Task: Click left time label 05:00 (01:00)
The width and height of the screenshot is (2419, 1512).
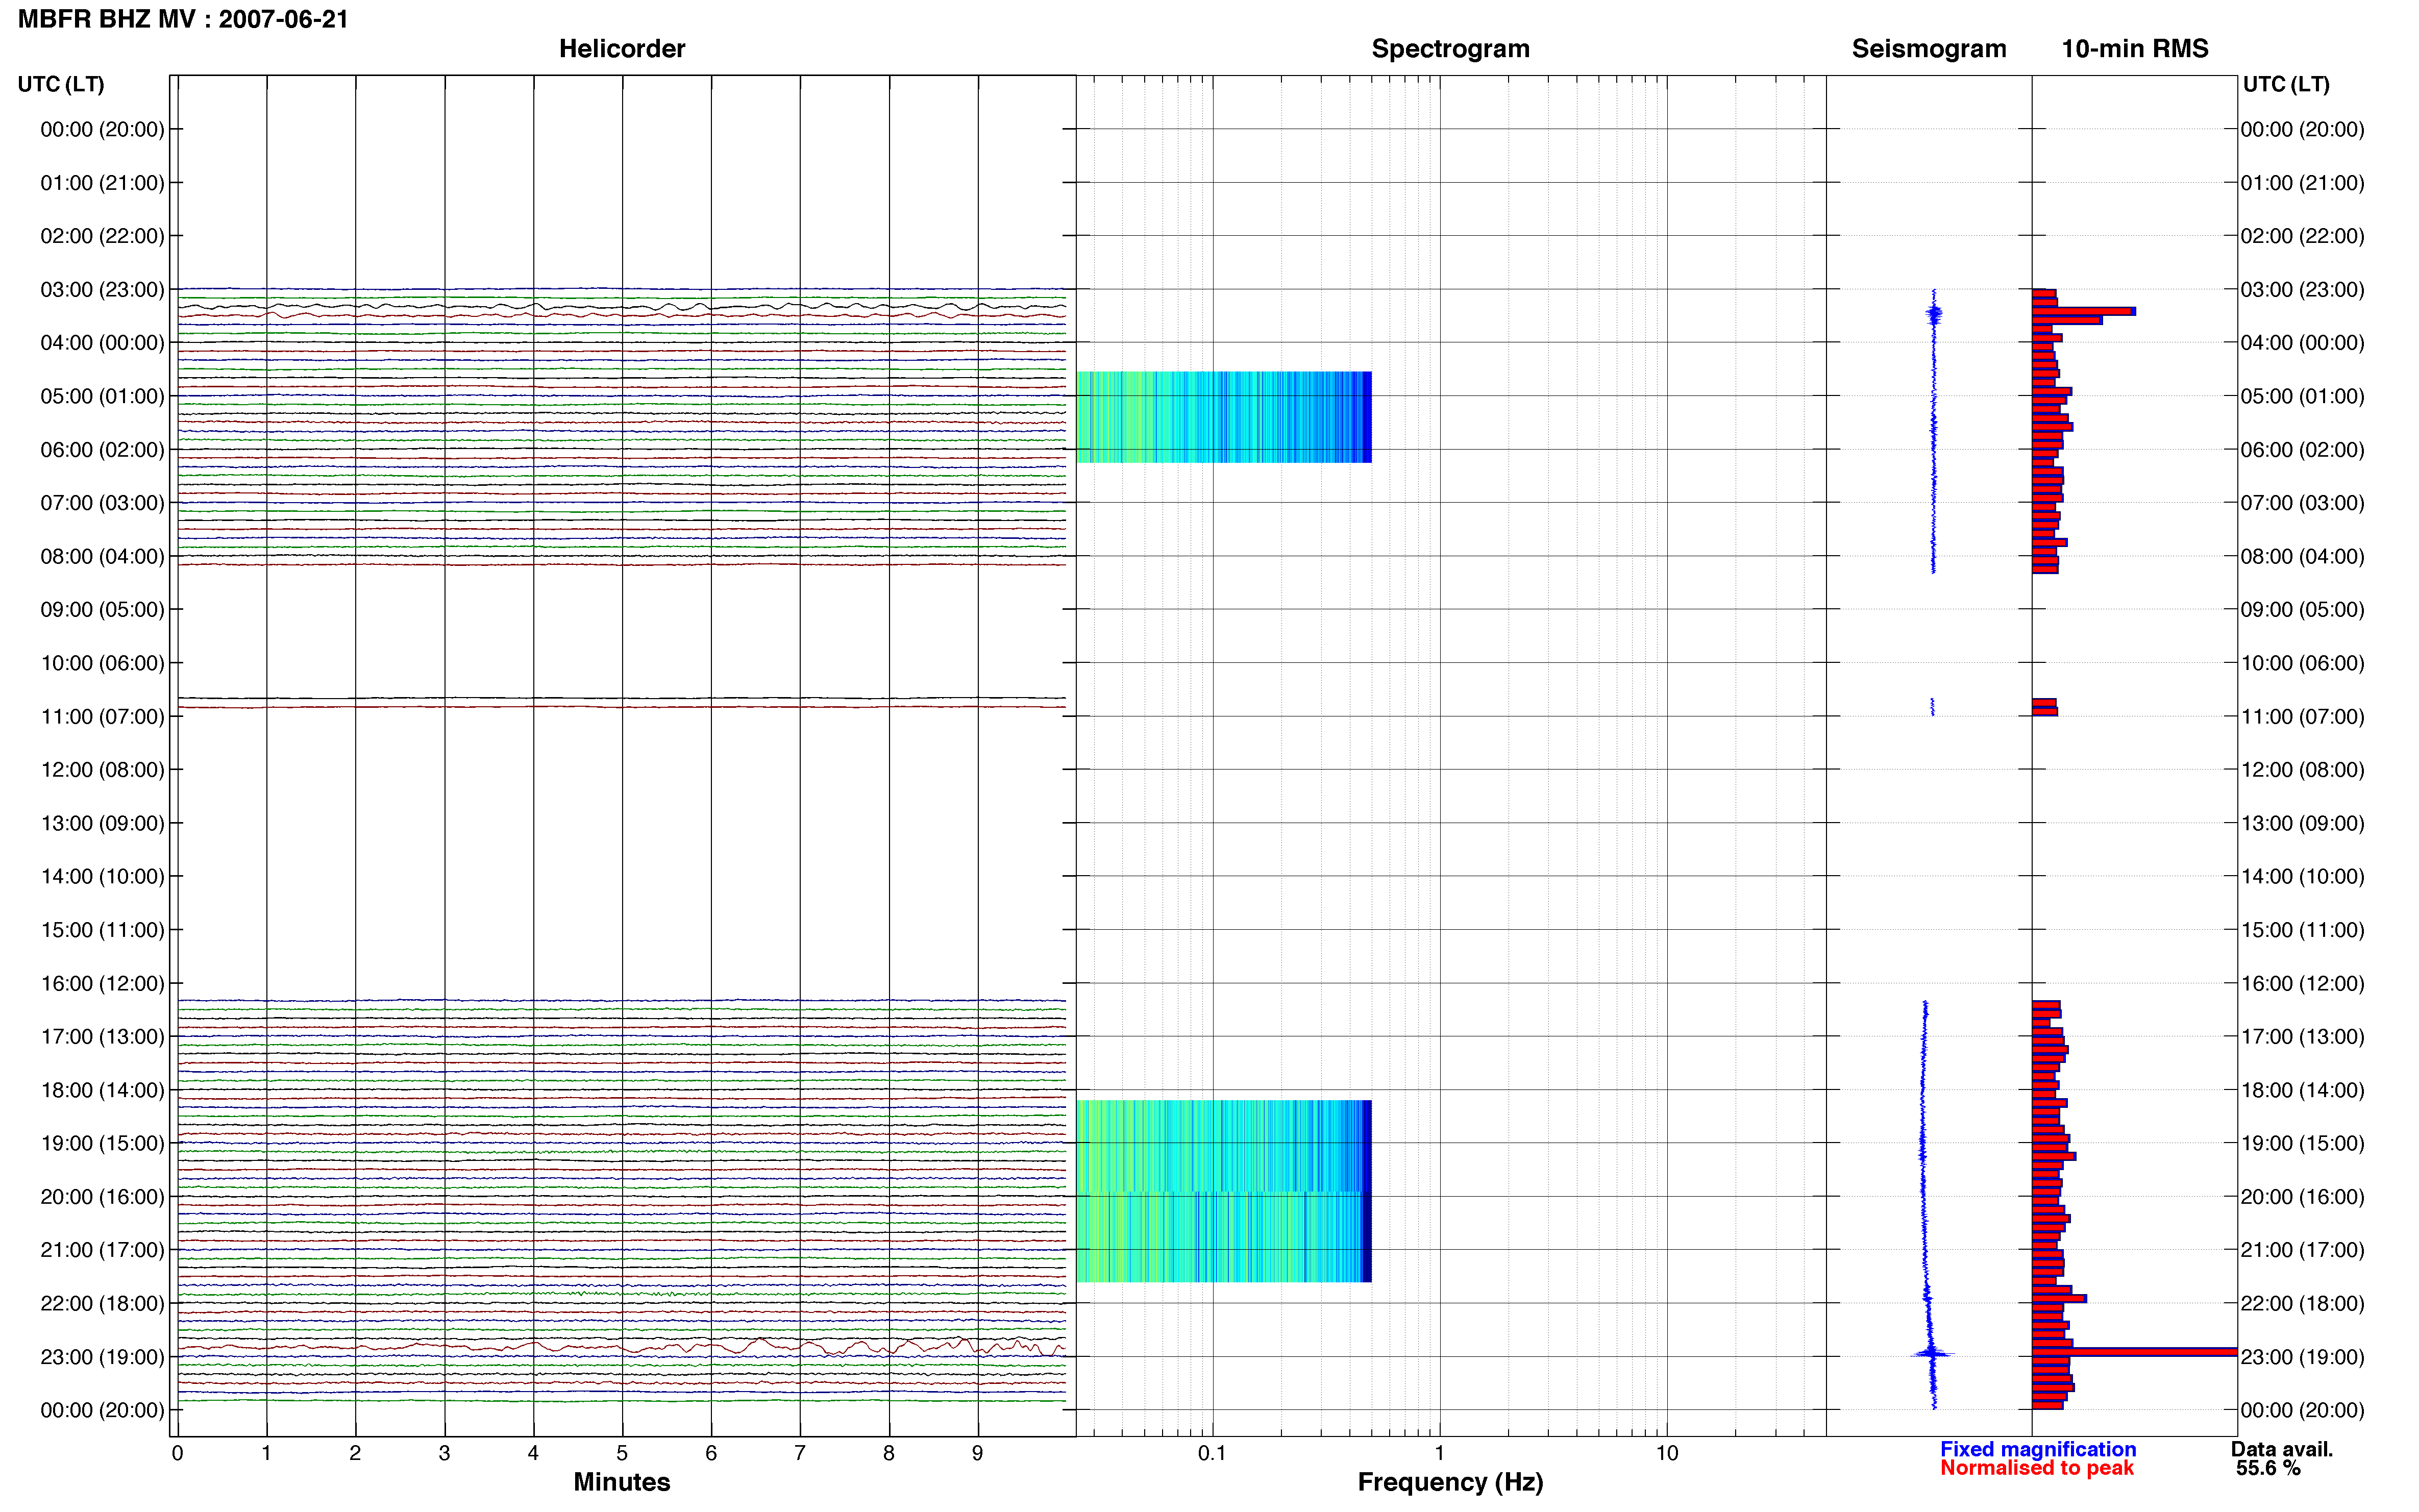Action: [102, 396]
